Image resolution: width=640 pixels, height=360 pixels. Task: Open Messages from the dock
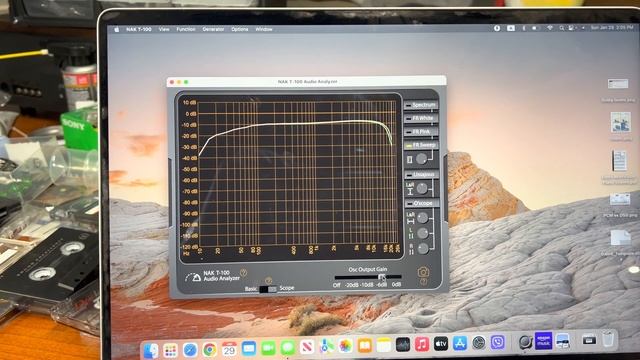288,348
